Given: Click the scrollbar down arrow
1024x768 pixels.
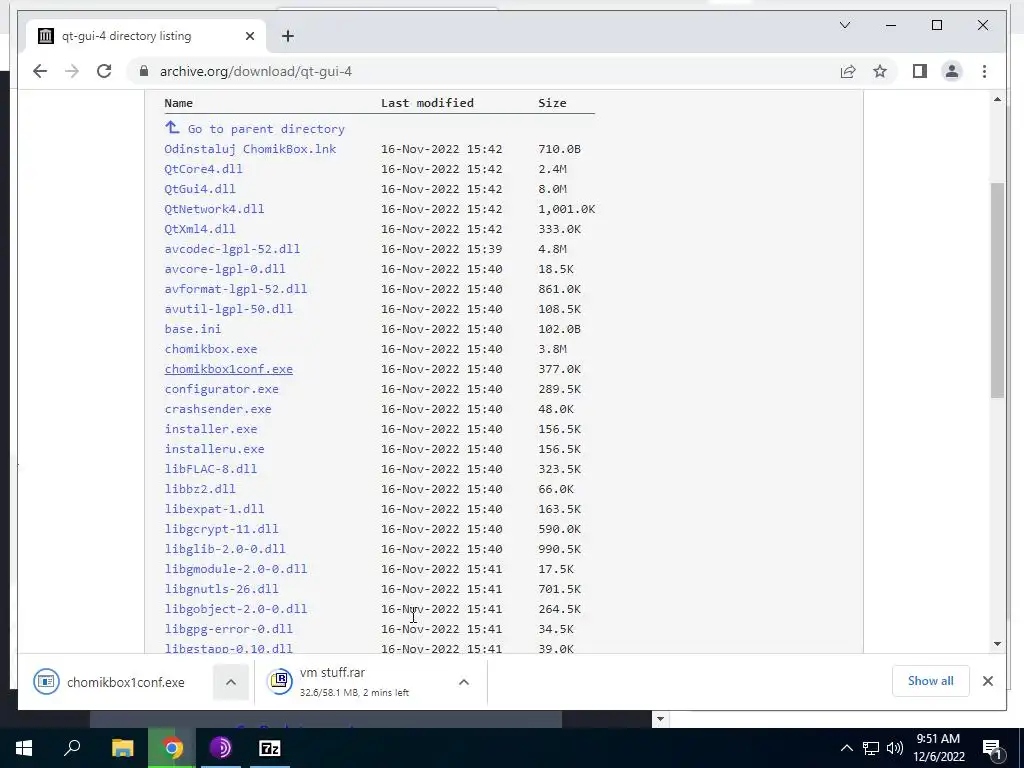Looking at the screenshot, I should (x=997, y=644).
